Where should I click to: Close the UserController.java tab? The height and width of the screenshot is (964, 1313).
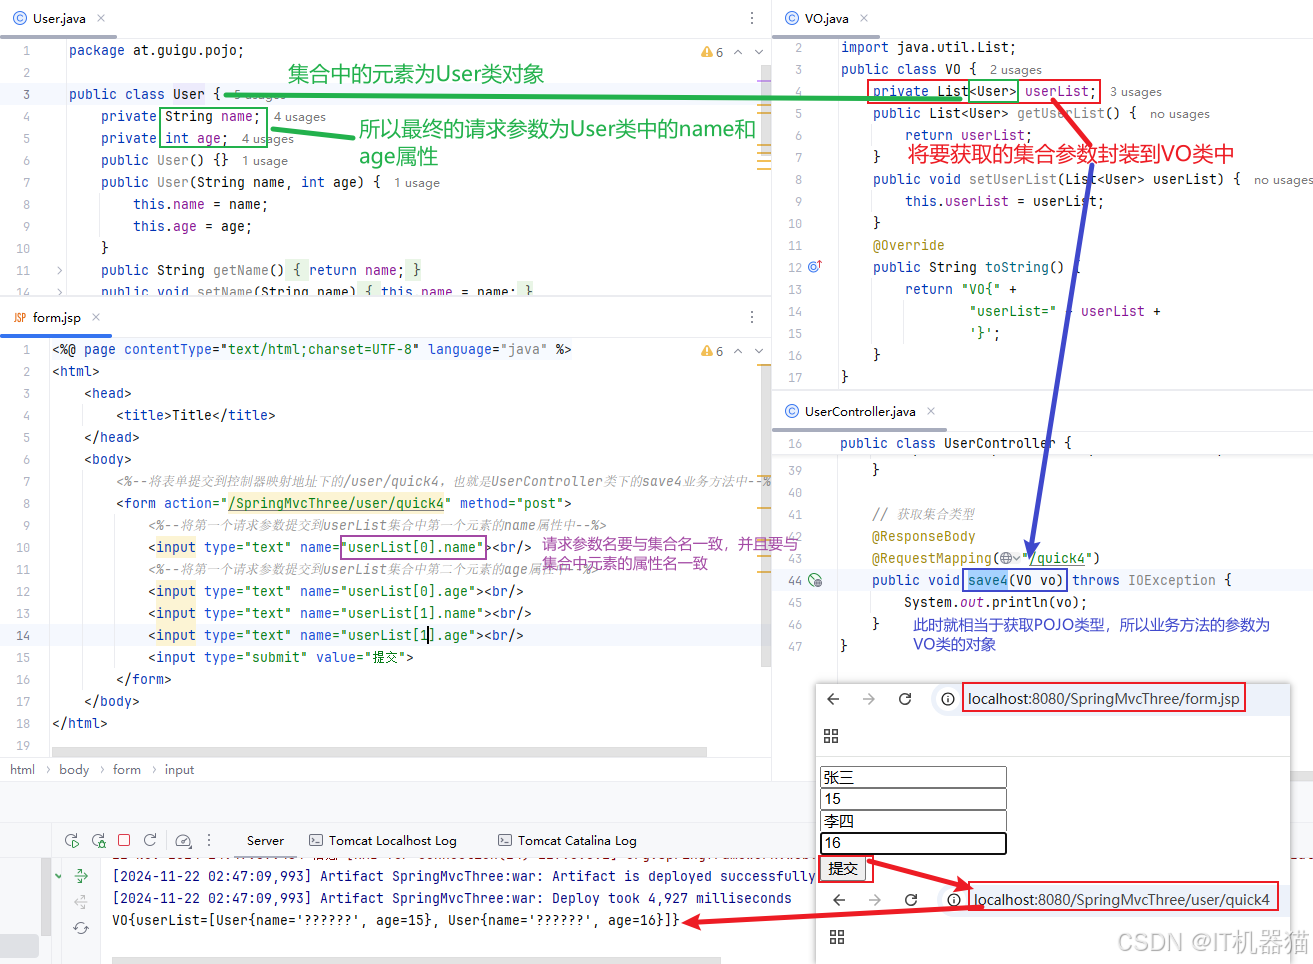tap(931, 411)
